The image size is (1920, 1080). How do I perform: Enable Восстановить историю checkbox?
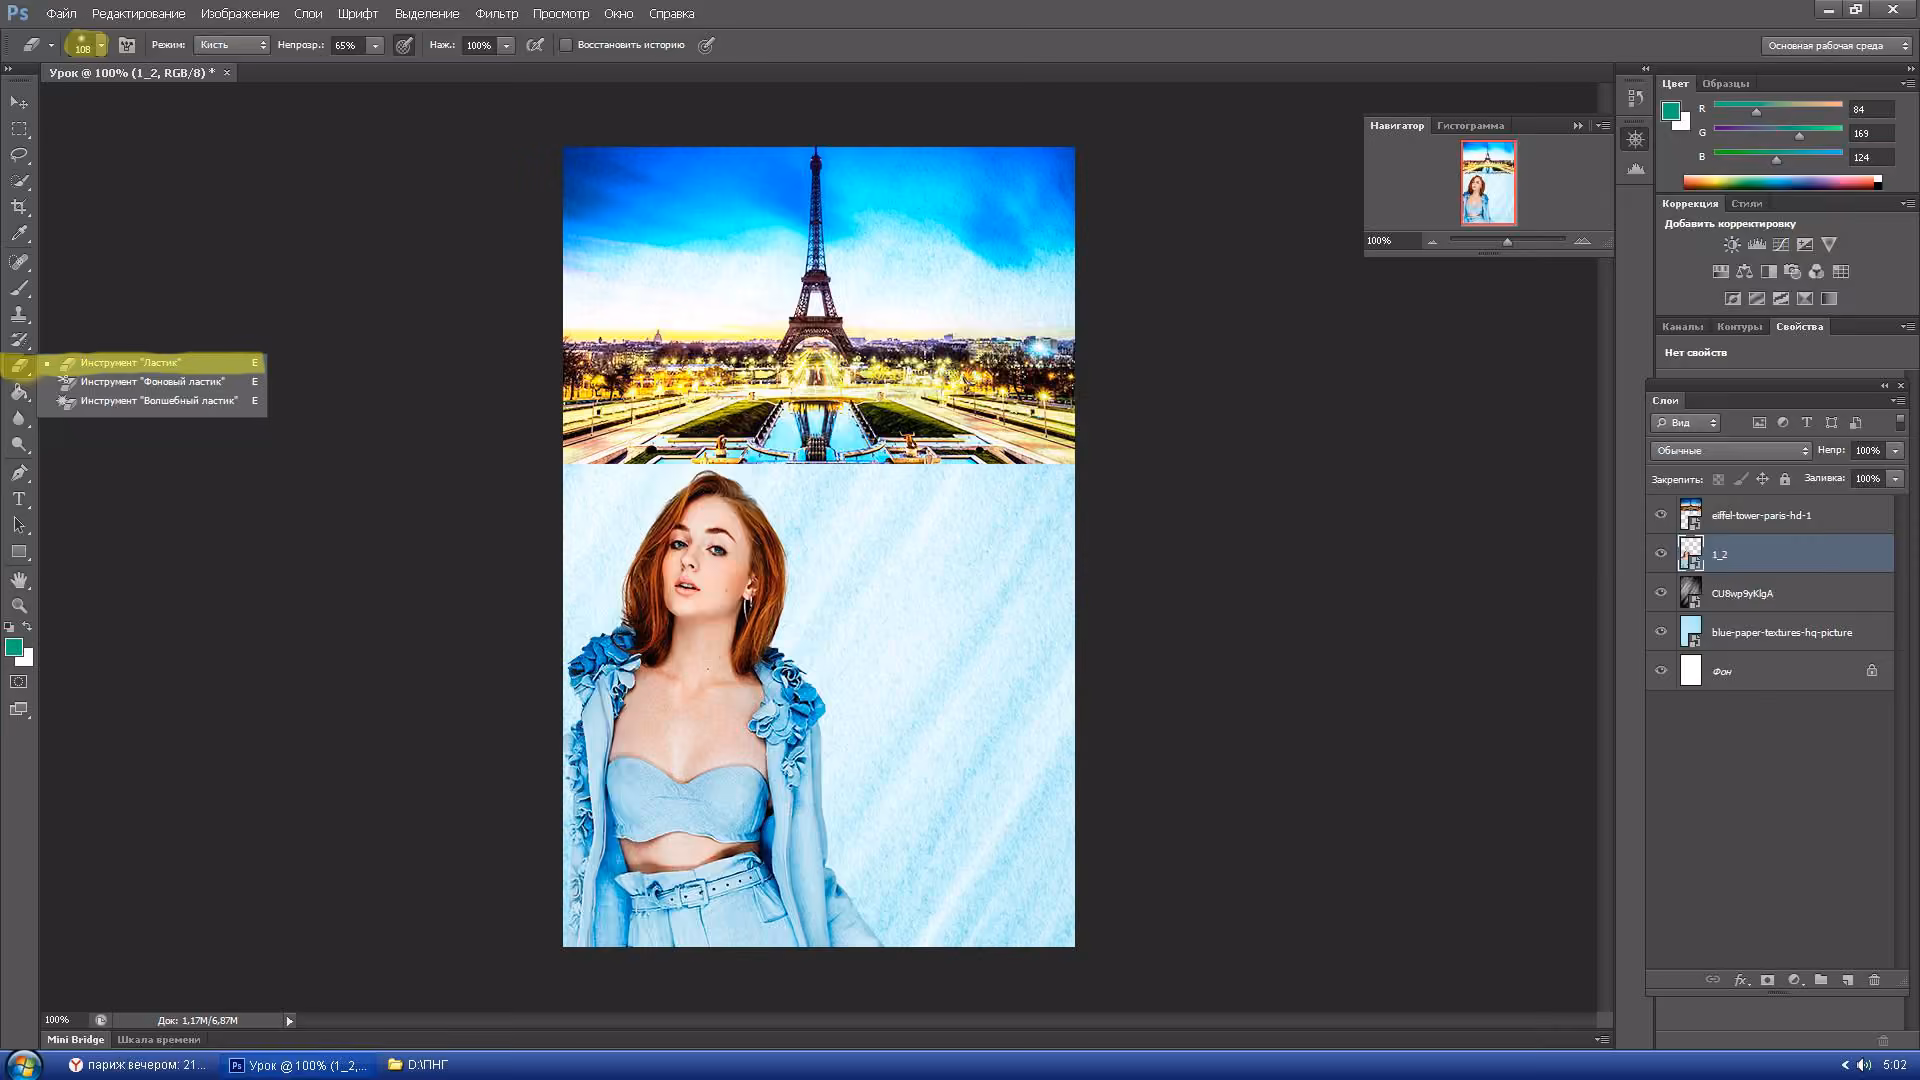[x=566, y=45]
